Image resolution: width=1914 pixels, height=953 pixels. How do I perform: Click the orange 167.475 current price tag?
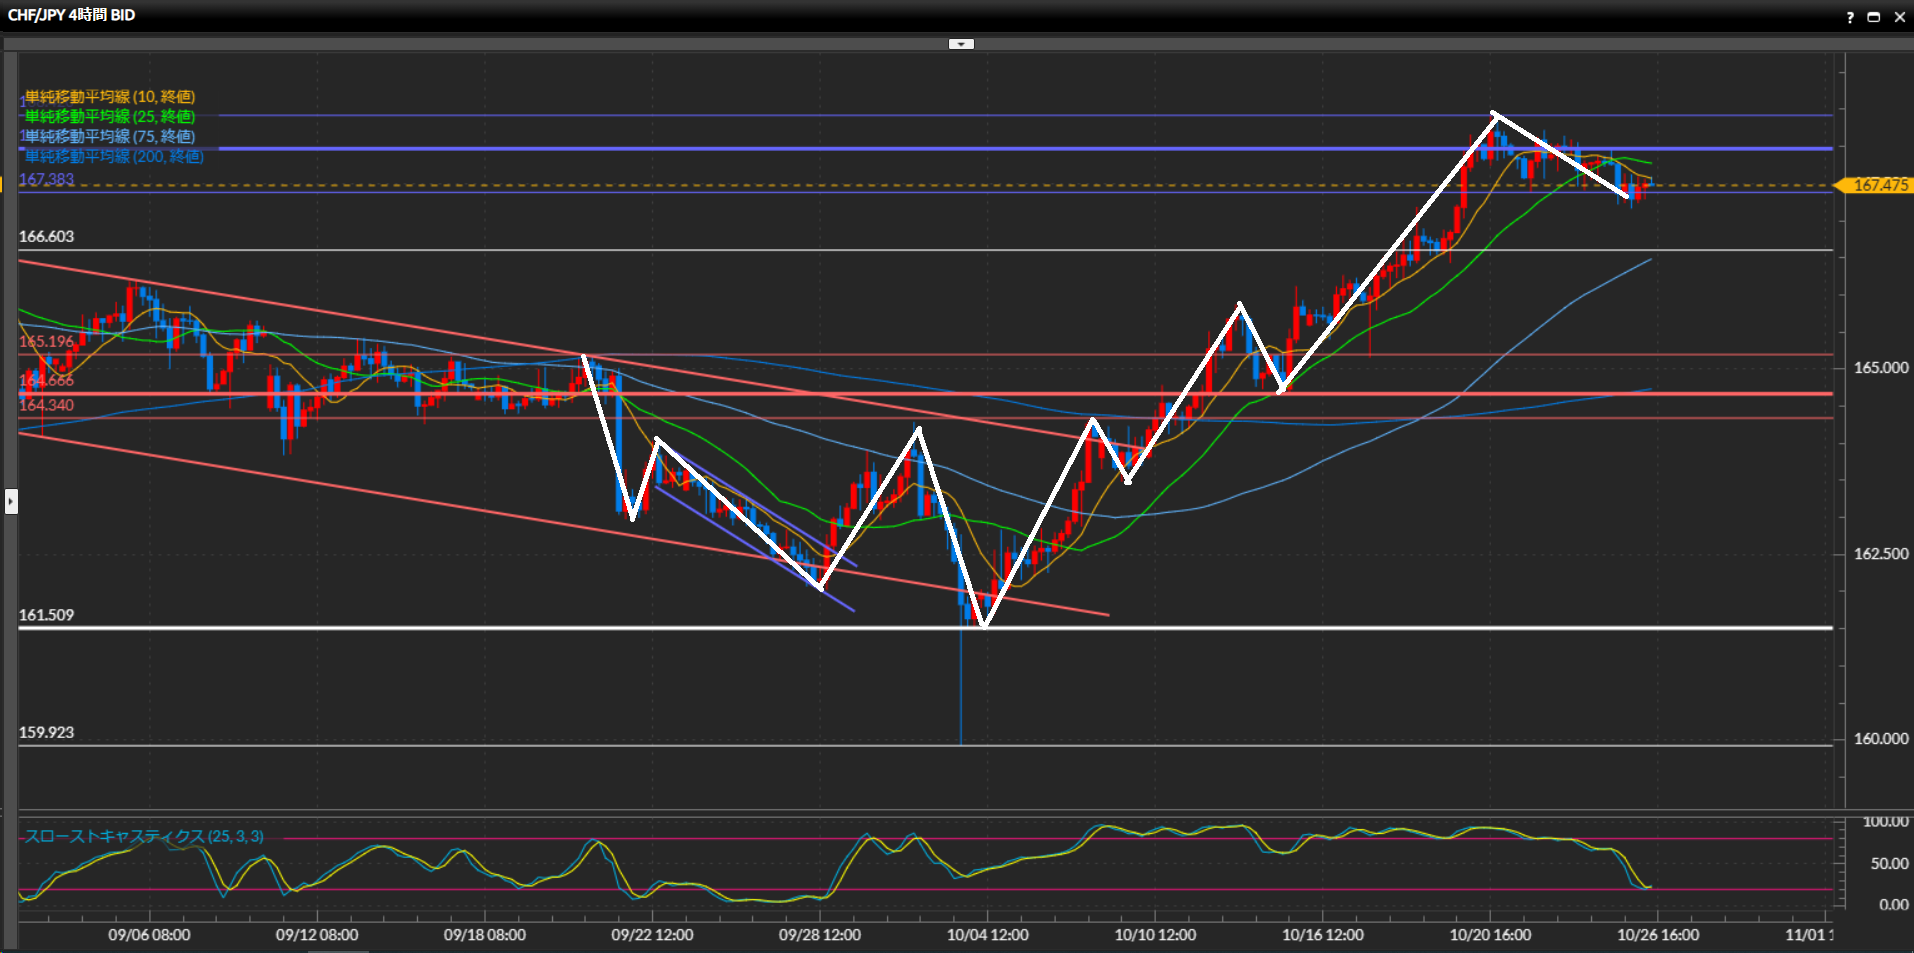[x=1878, y=185]
